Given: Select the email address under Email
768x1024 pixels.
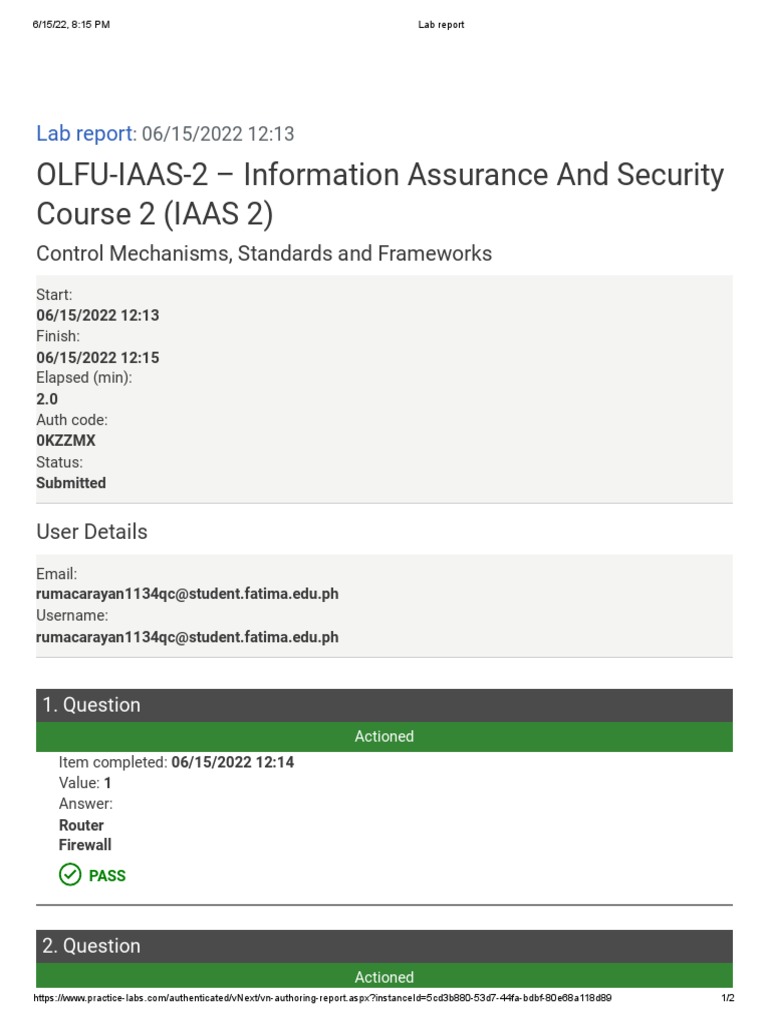Looking at the screenshot, I should [x=187, y=594].
